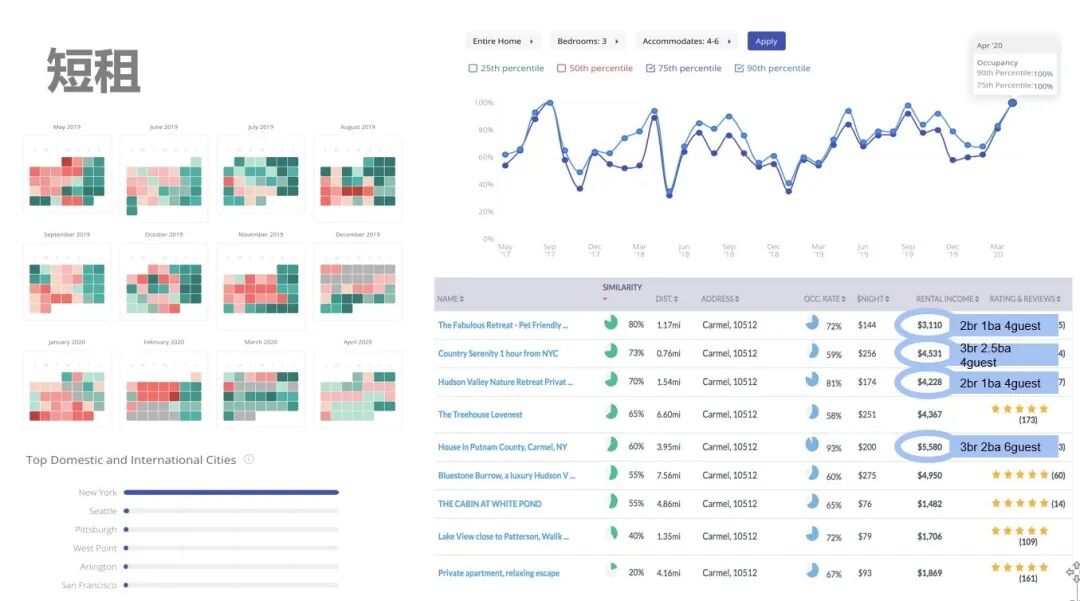This screenshot has height=601, width=1080.
Task: Click the $5,580 rental income value
Action: (929, 447)
